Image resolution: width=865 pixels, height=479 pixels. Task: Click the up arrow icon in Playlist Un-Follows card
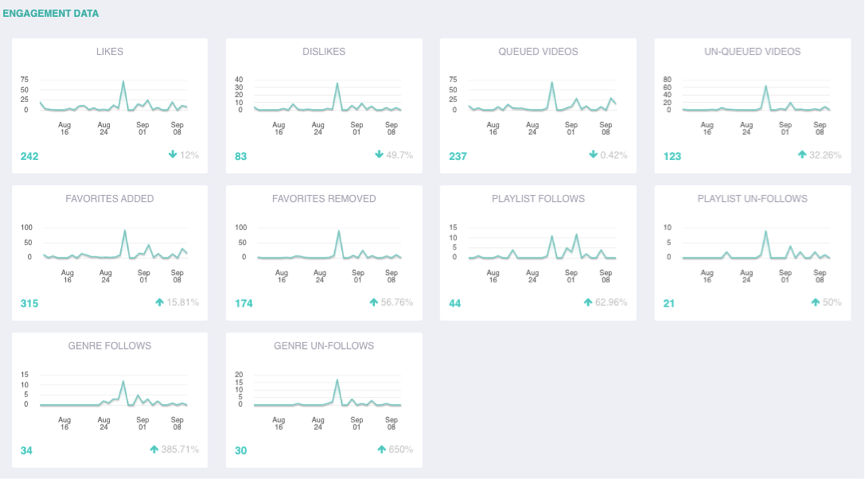(x=815, y=302)
